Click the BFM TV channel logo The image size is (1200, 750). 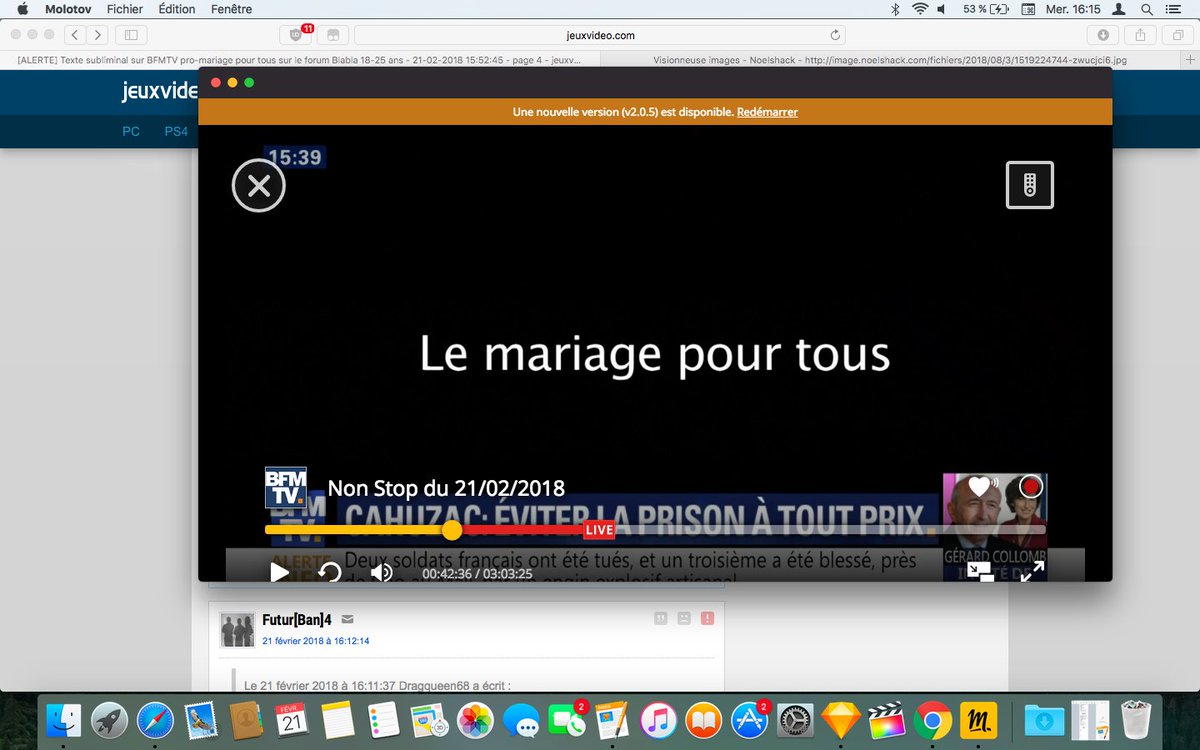pos(285,488)
